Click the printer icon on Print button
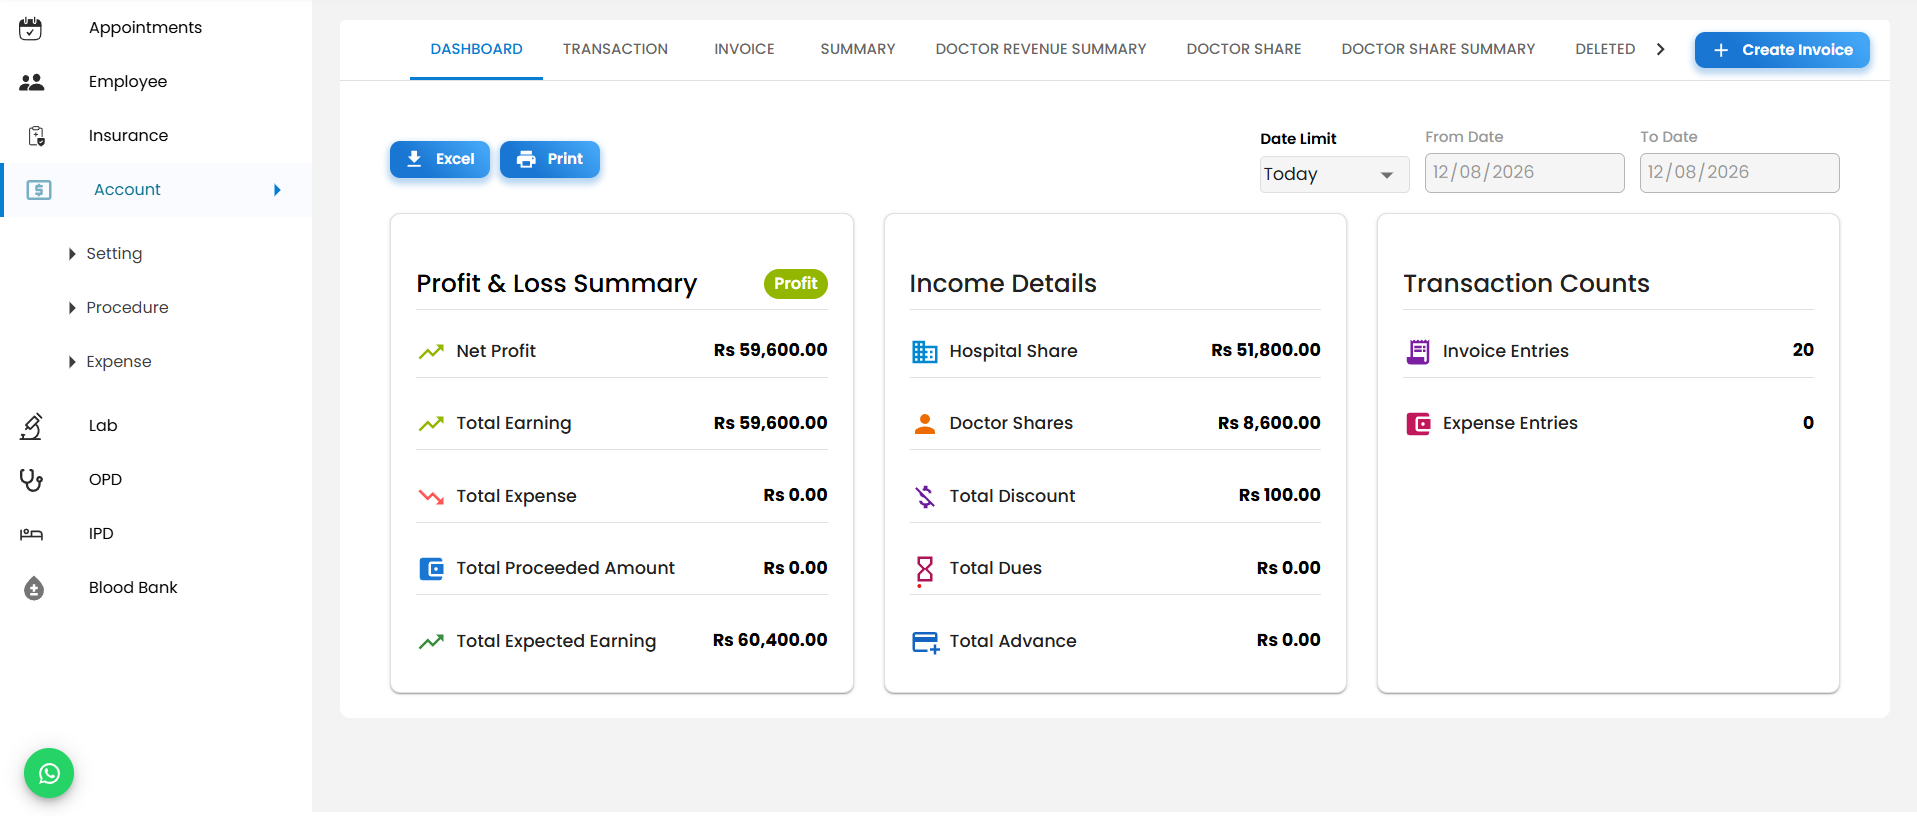 (x=526, y=159)
